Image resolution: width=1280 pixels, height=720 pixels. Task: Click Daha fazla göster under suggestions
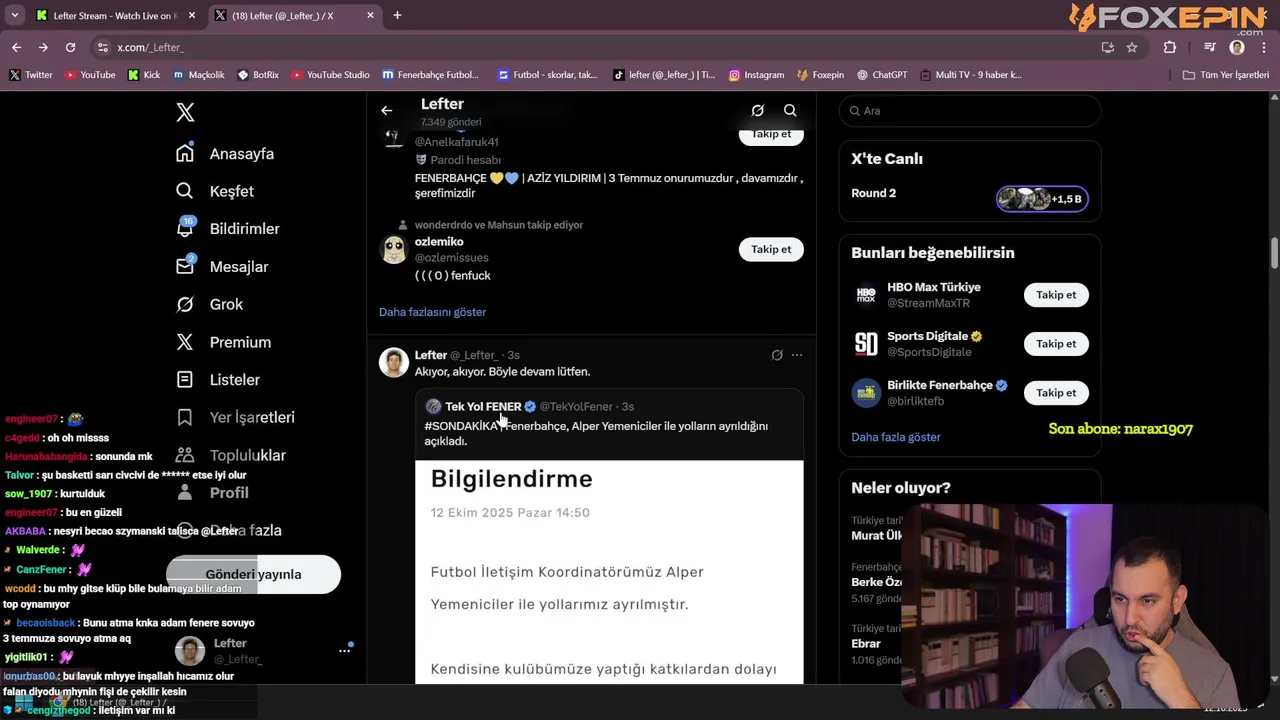tap(896, 437)
